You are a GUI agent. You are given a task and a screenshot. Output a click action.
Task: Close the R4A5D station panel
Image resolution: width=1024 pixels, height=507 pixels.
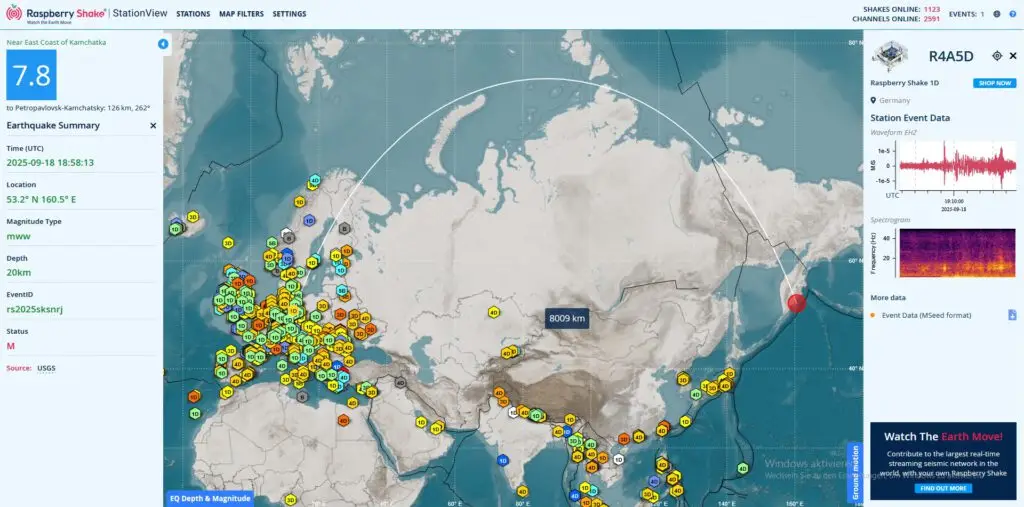point(1012,57)
